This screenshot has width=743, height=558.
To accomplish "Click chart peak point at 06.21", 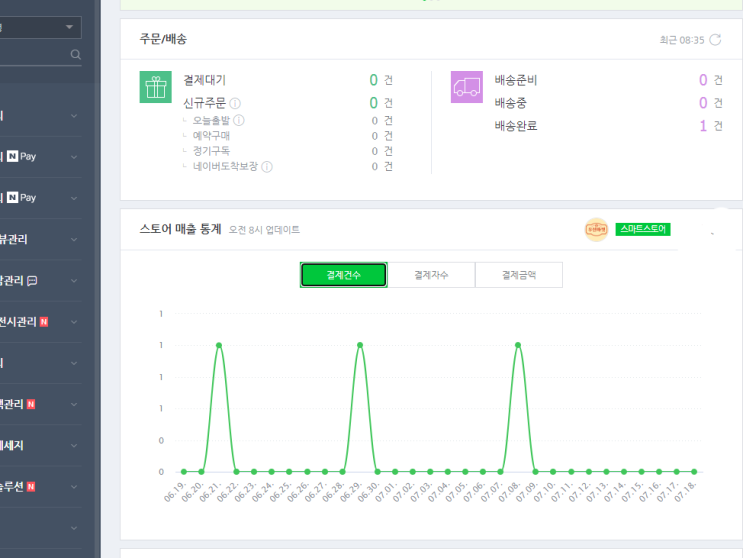I will point(219,345).
